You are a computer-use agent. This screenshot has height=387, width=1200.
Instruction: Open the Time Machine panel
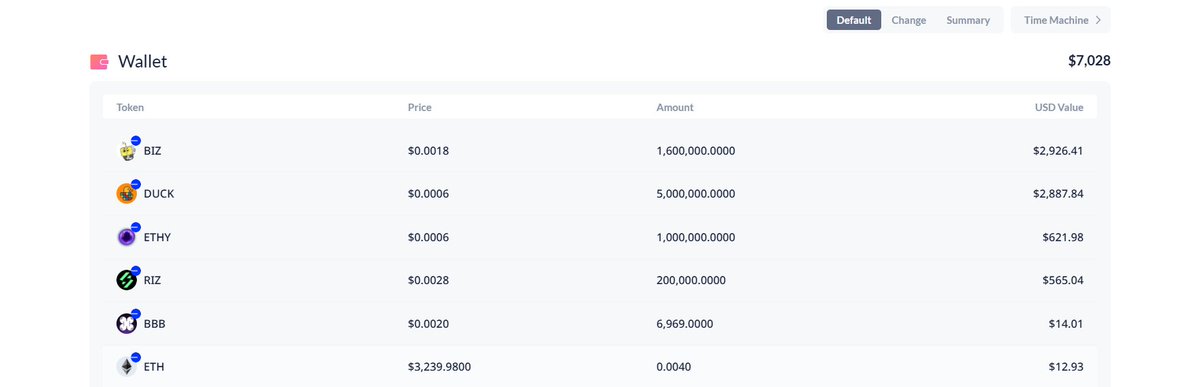point(1061,20)
